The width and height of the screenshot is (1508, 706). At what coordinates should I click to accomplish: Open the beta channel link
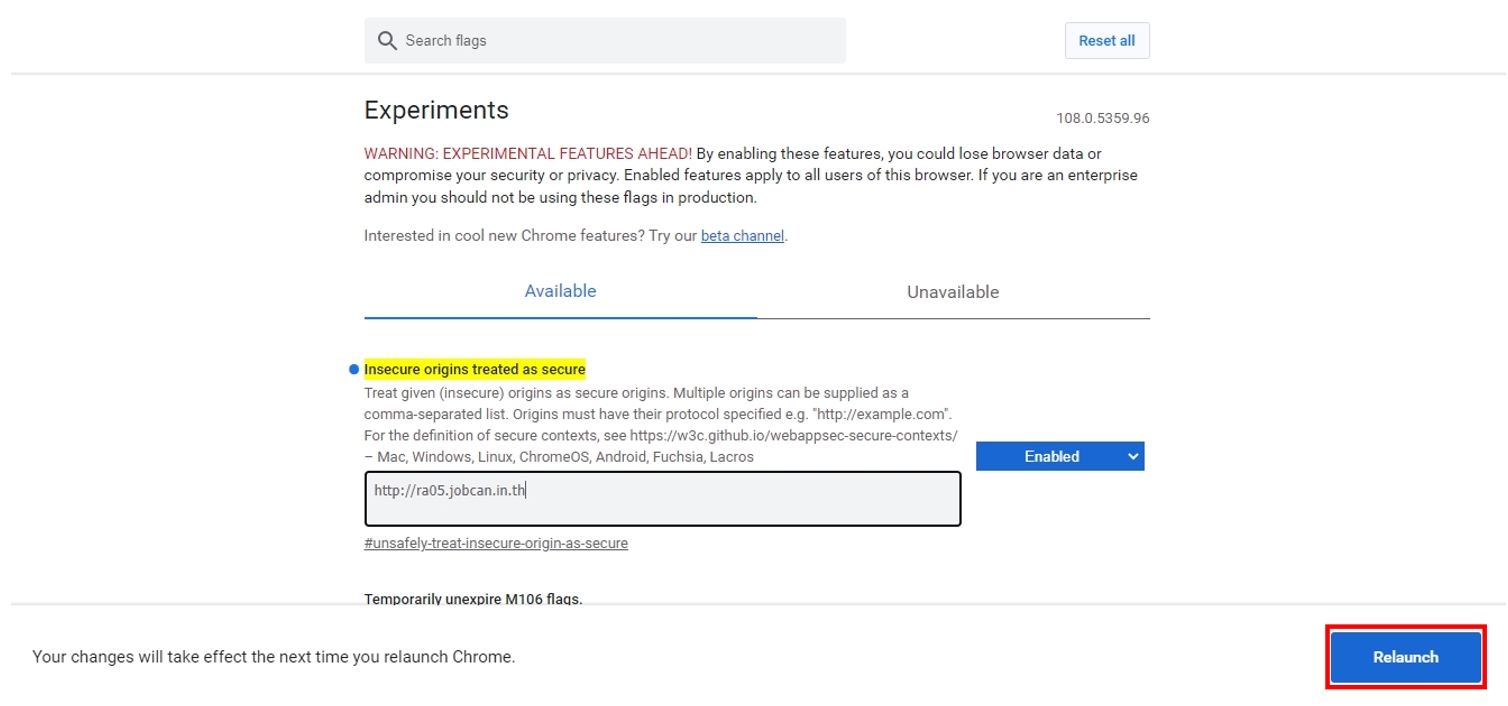pos(742,237)
